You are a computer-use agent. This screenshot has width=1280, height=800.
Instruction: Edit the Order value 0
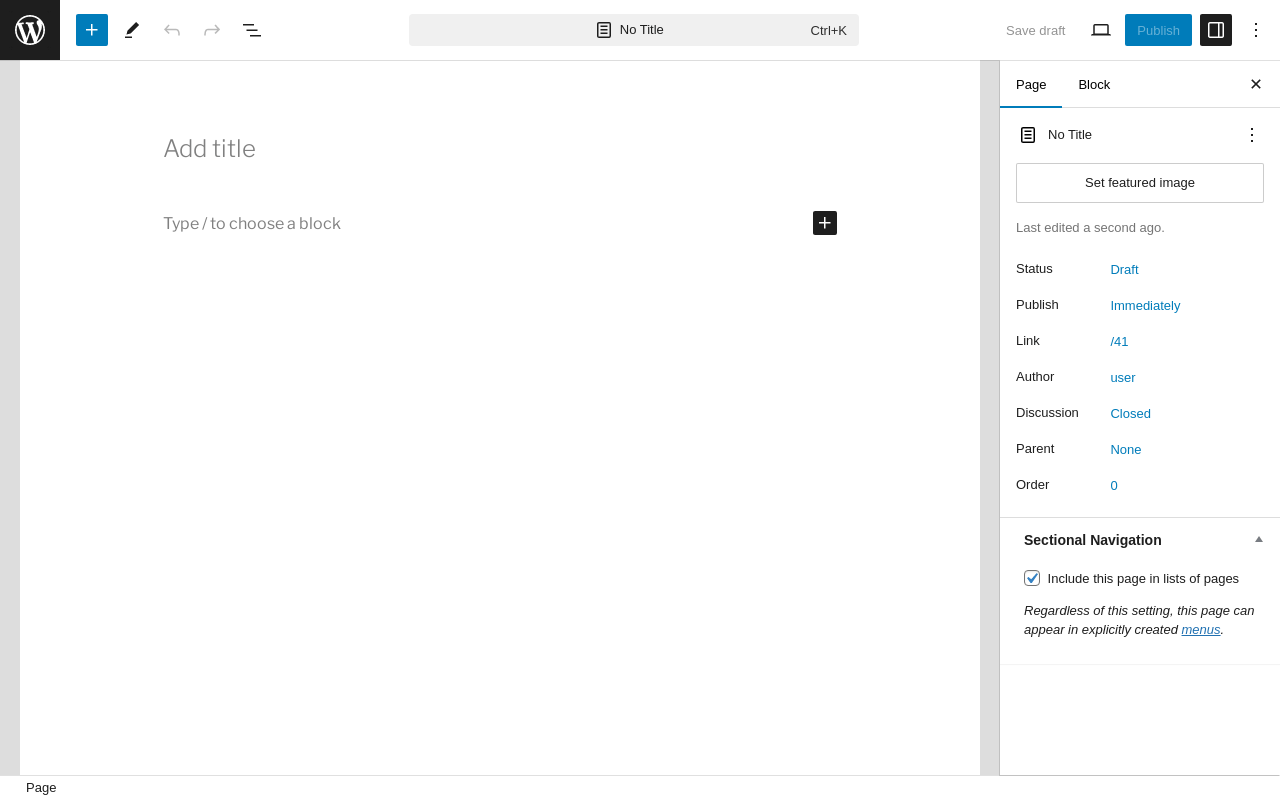1114,486
